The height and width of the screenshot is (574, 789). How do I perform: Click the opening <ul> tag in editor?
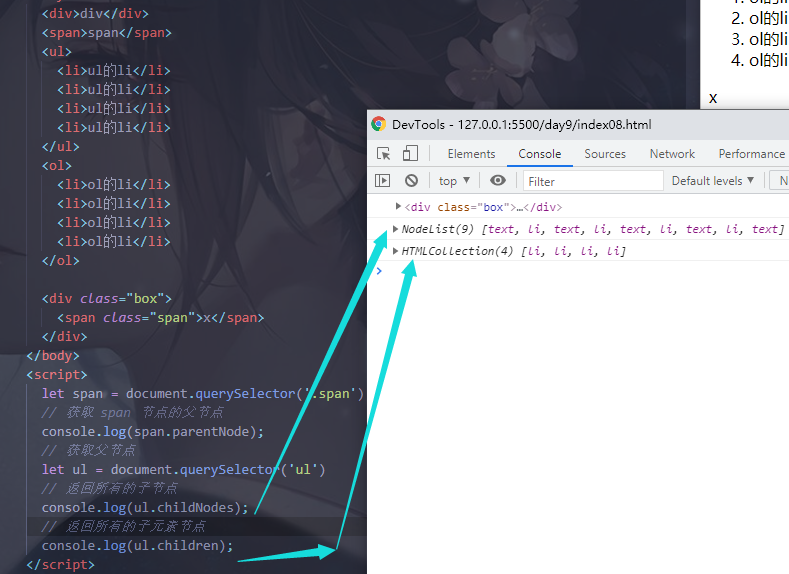click(x=56, y=52)
